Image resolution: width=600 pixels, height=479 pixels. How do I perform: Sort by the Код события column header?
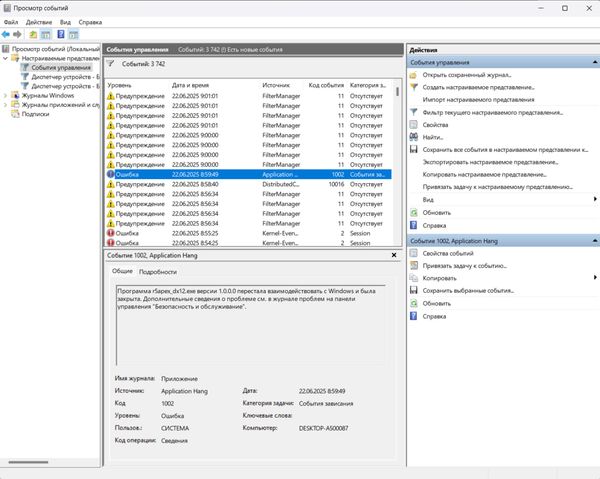[326, 85]
